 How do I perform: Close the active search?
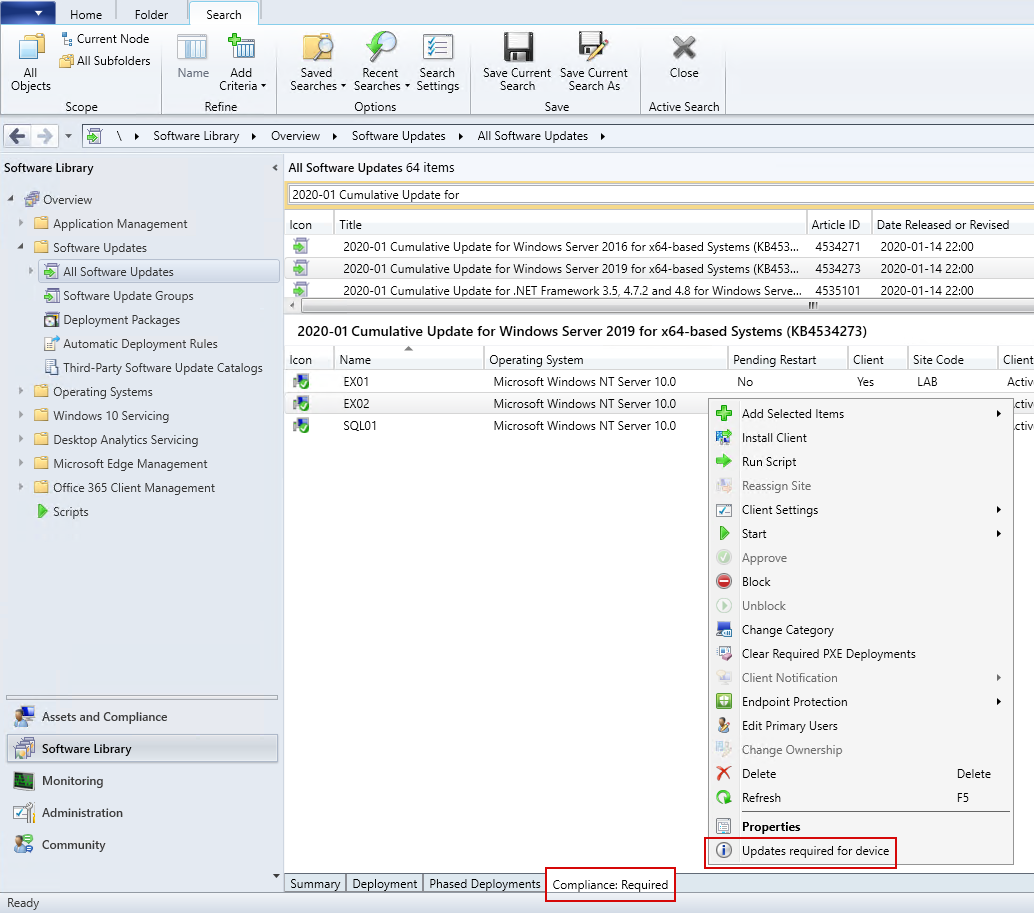pyautogui.click(x=684, y=56)
